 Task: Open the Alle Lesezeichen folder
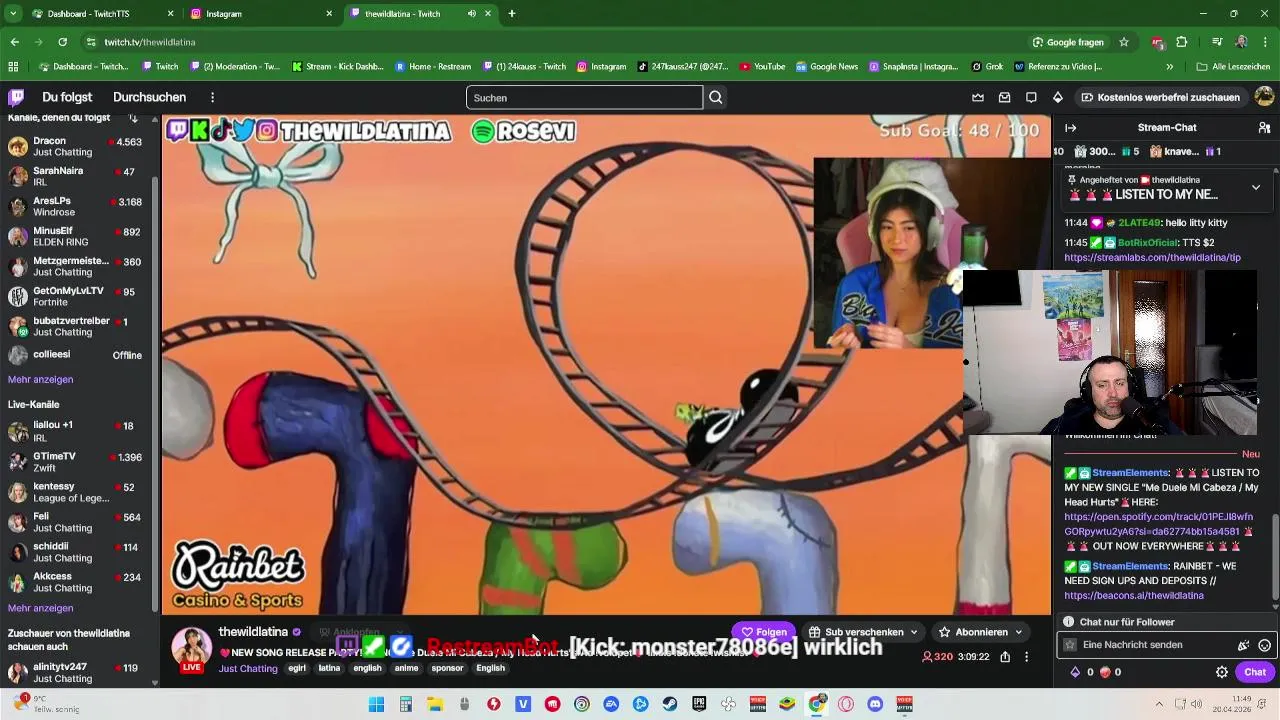(1233, 67)
